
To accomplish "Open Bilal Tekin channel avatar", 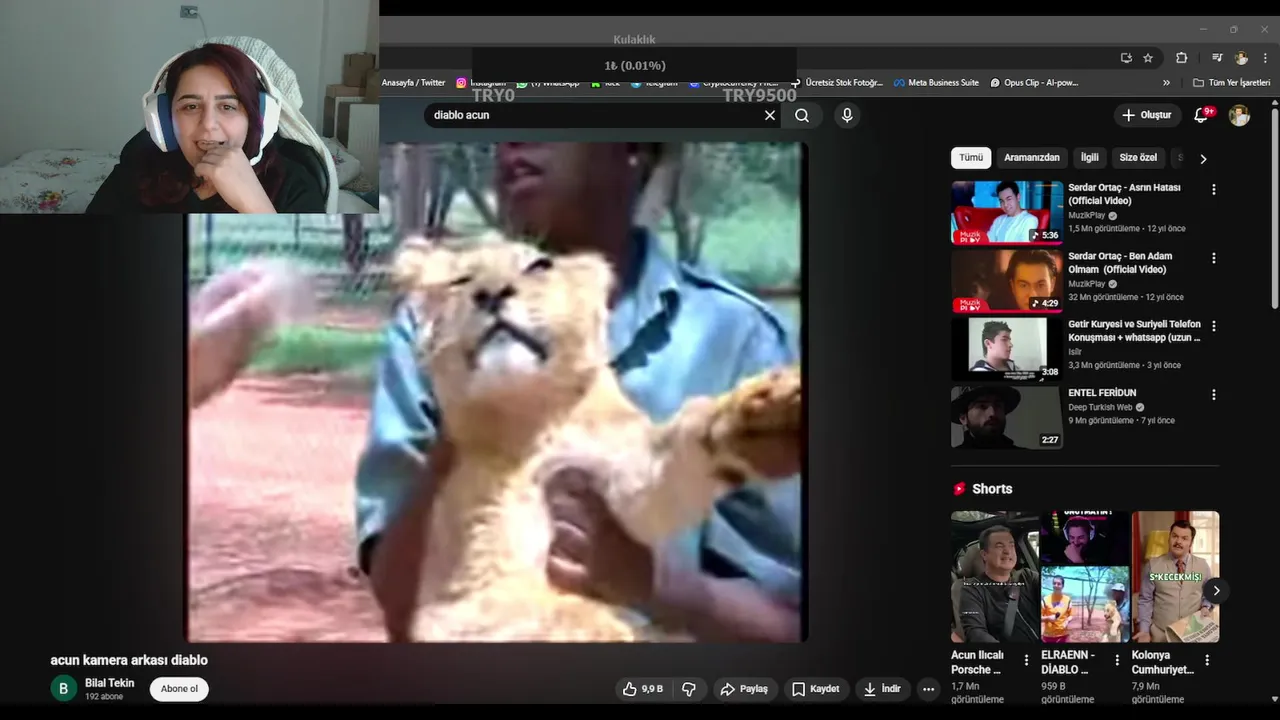I will [x=63, y=688].
